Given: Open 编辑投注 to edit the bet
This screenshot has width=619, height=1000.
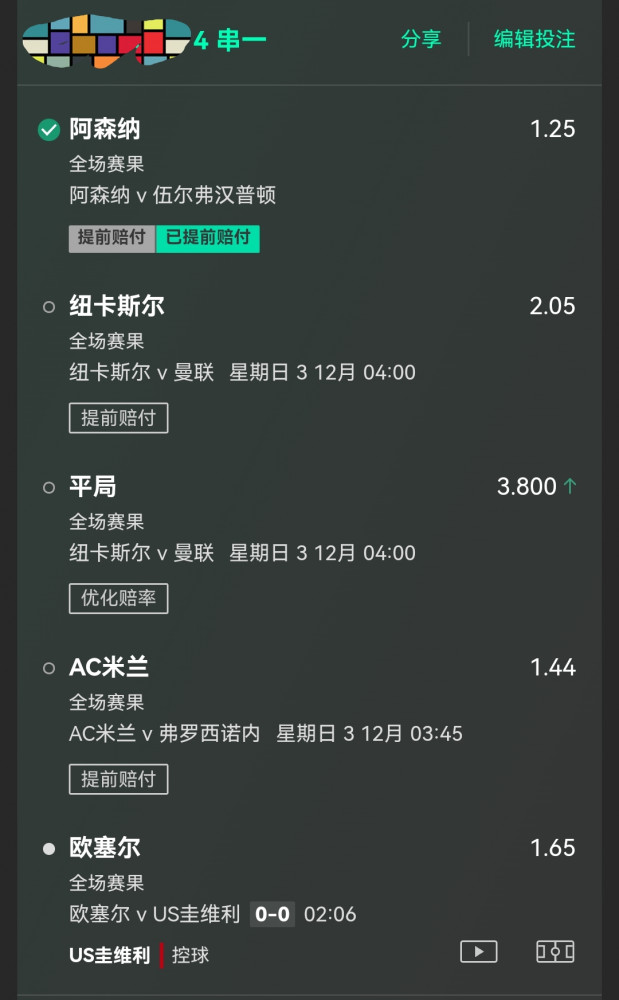Looking at the screenshot, I should 534,39.
